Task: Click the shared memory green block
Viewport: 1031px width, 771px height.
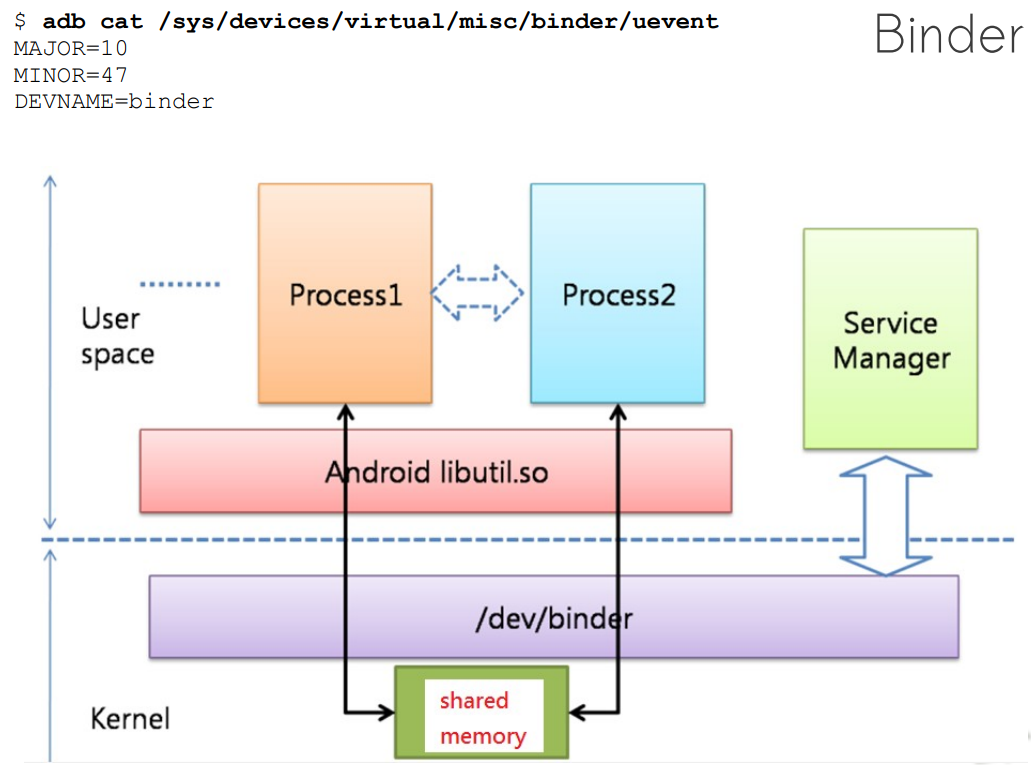Action: click(x=481, y=713)
